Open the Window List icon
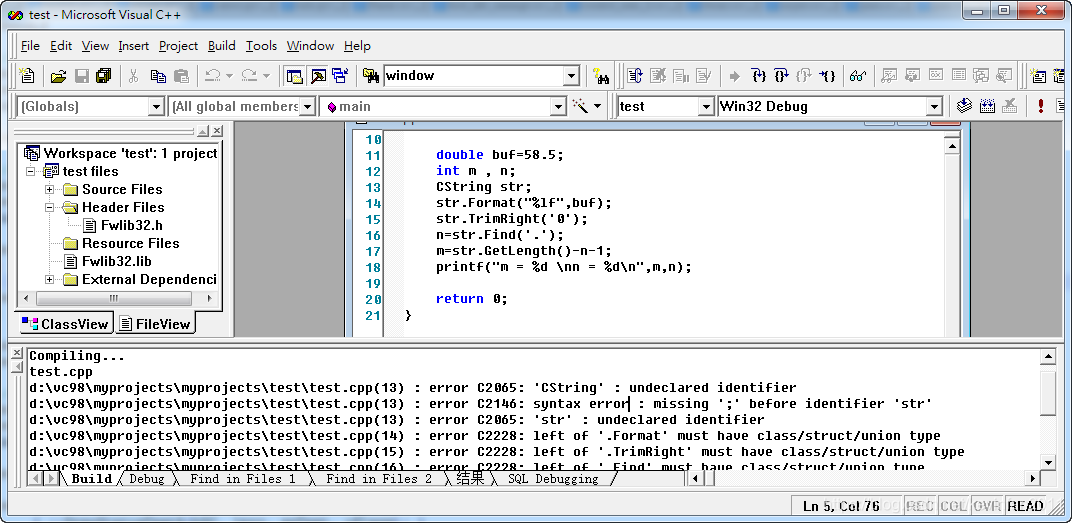Viewport: 1072px width, 523px height. coord(340,76)
